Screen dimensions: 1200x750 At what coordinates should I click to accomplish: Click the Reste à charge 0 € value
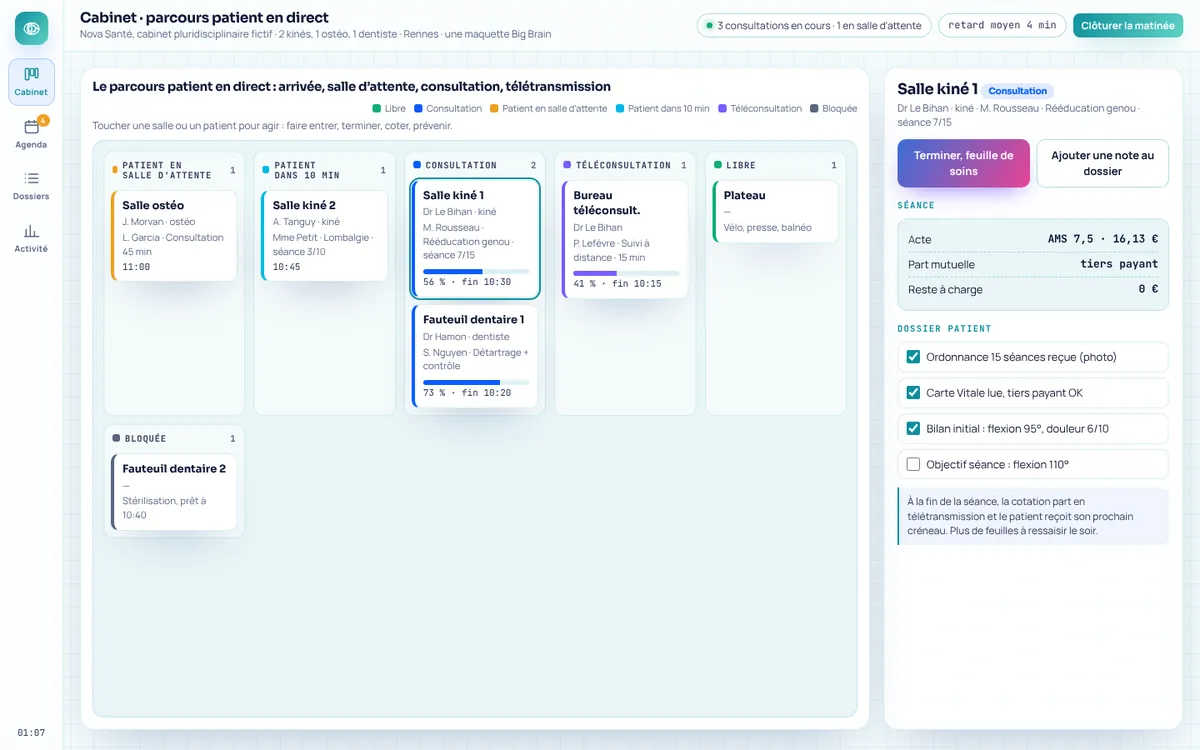(1148, 289)
